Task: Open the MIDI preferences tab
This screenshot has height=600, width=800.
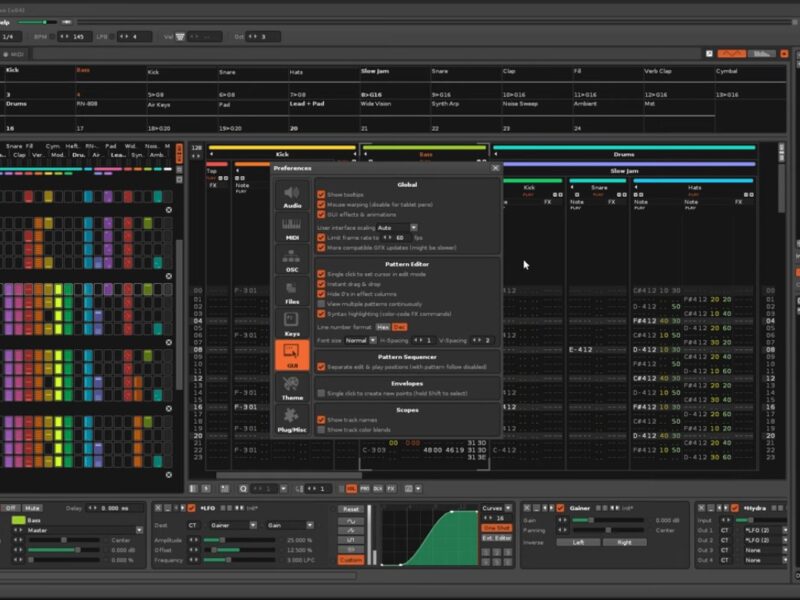Action: [x=292, y=229]
